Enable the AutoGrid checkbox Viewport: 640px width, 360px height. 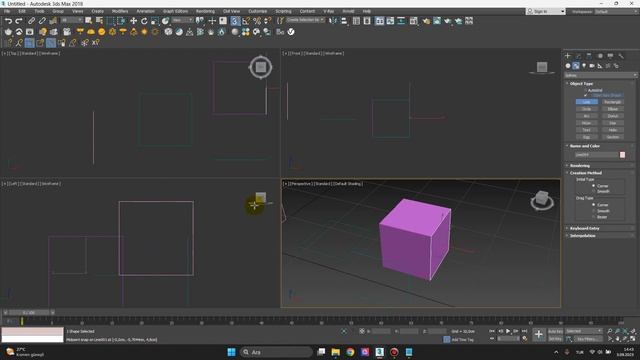pos(585,90)
